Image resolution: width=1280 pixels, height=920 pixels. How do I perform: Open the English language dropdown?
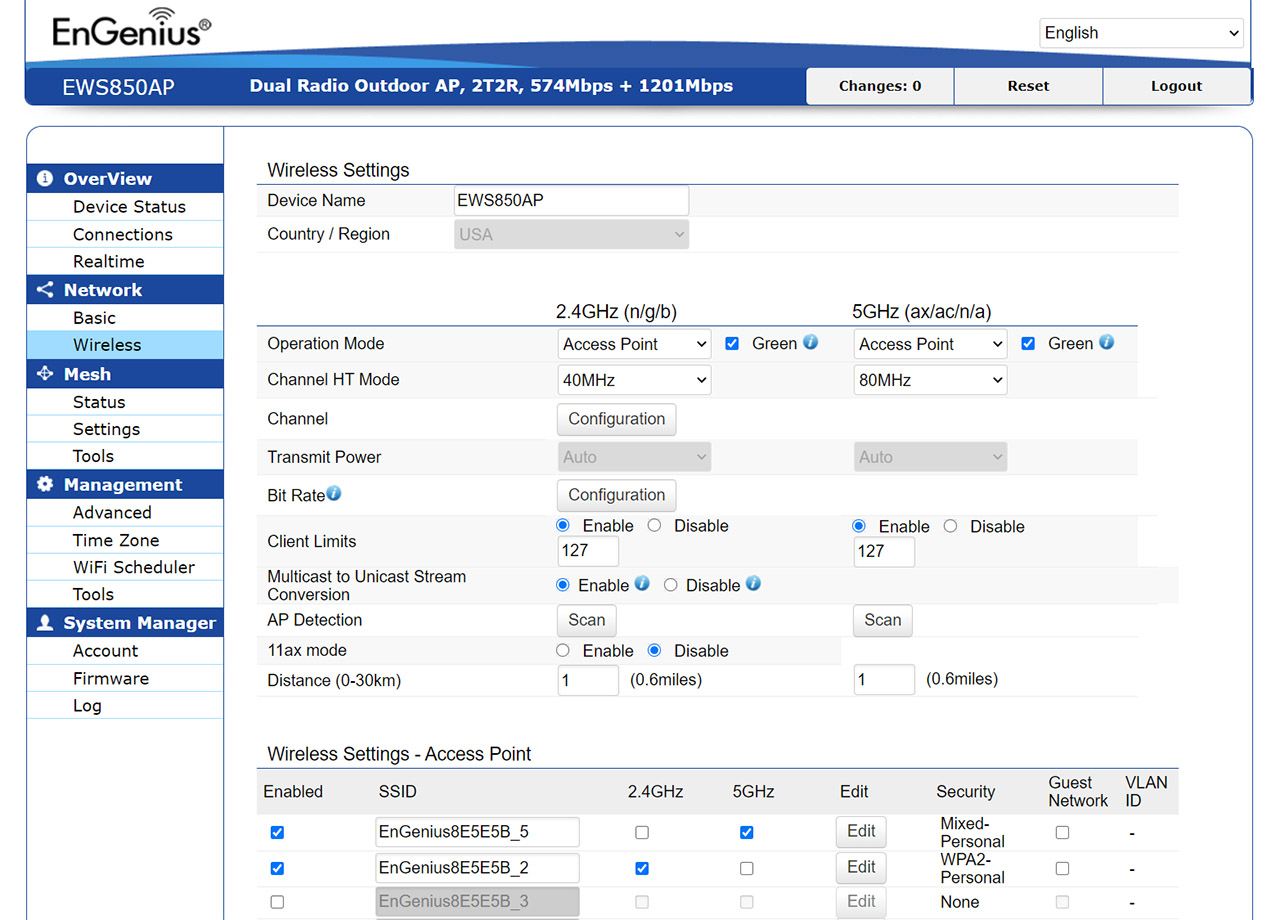pos(1141,33)
